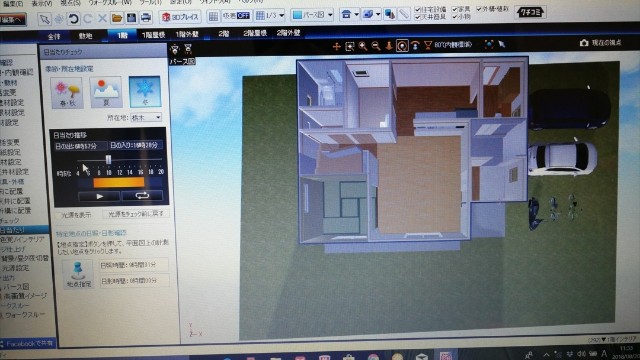This screenshot has width=640, height=360.
Task: Open the 所在地 location dropdown
Action: coord(146,118)
